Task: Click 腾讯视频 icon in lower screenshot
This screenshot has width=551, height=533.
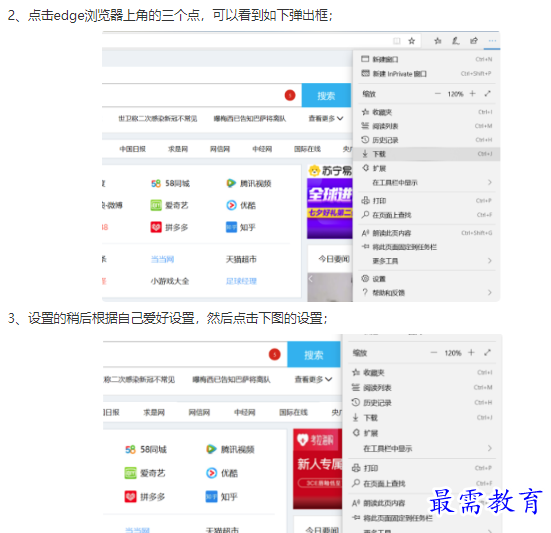Action: (x=211, y=449)
